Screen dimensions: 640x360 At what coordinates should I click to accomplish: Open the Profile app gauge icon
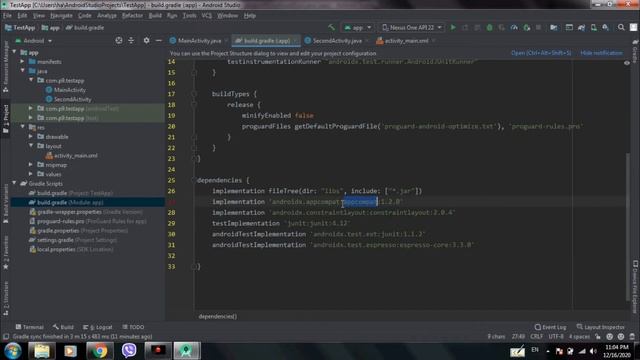click(514, 27)
